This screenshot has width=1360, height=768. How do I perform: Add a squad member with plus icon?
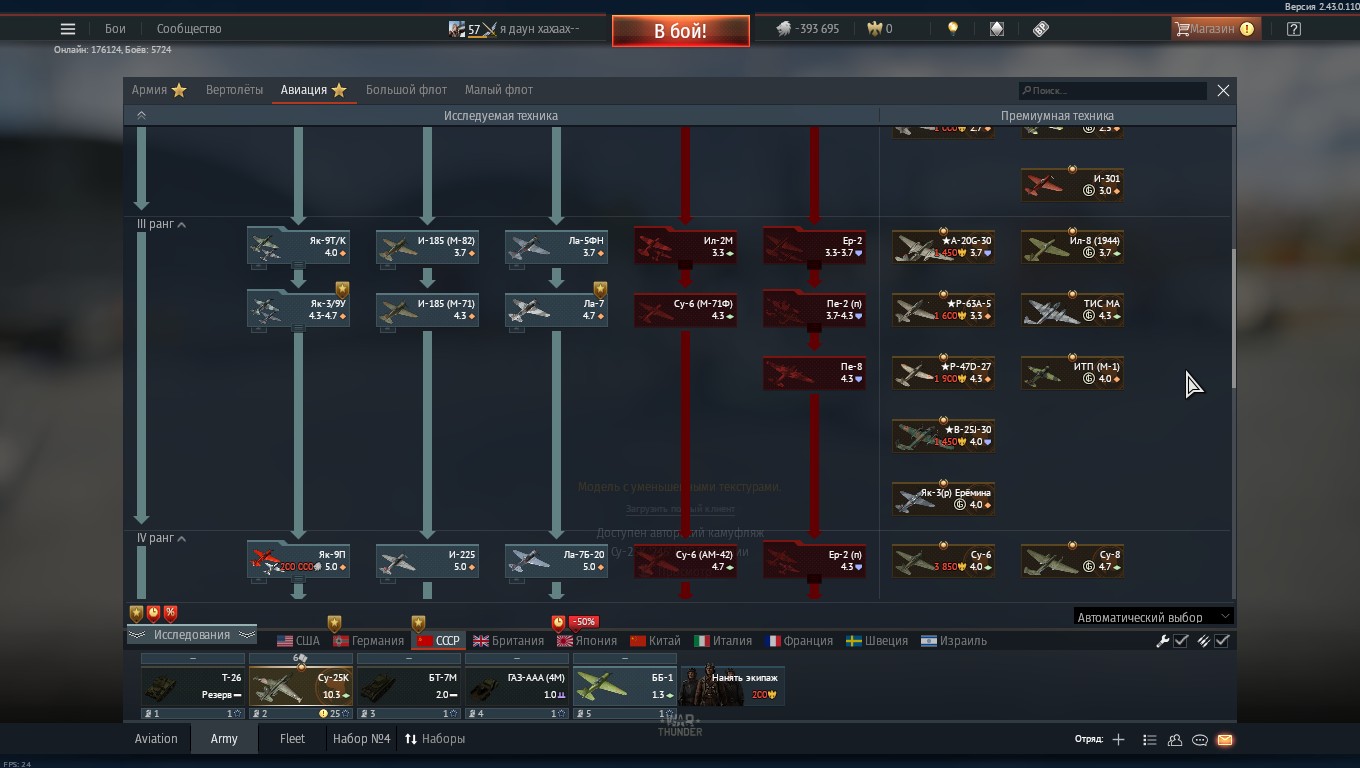1118,740
